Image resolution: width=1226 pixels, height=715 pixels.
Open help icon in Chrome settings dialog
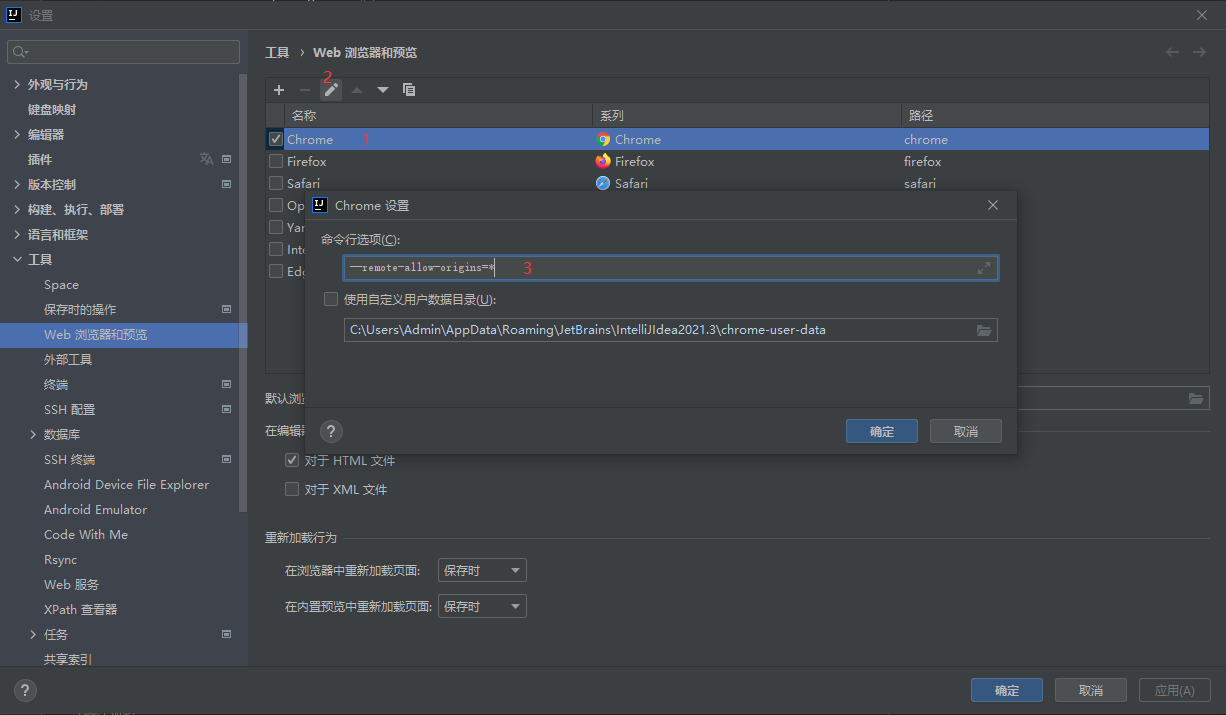click(331, 431)
